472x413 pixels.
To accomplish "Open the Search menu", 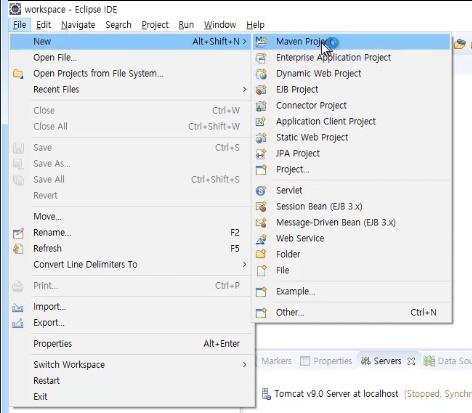I will tap(118, 25).
